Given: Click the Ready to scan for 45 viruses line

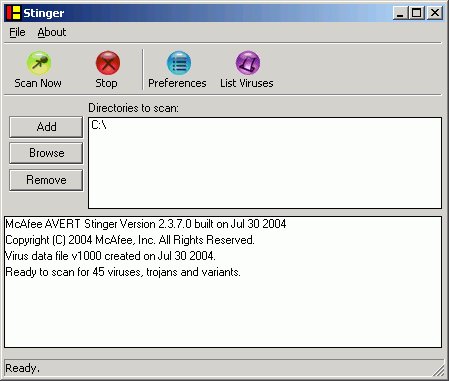Looking at the screenshot, I should 123,272.
